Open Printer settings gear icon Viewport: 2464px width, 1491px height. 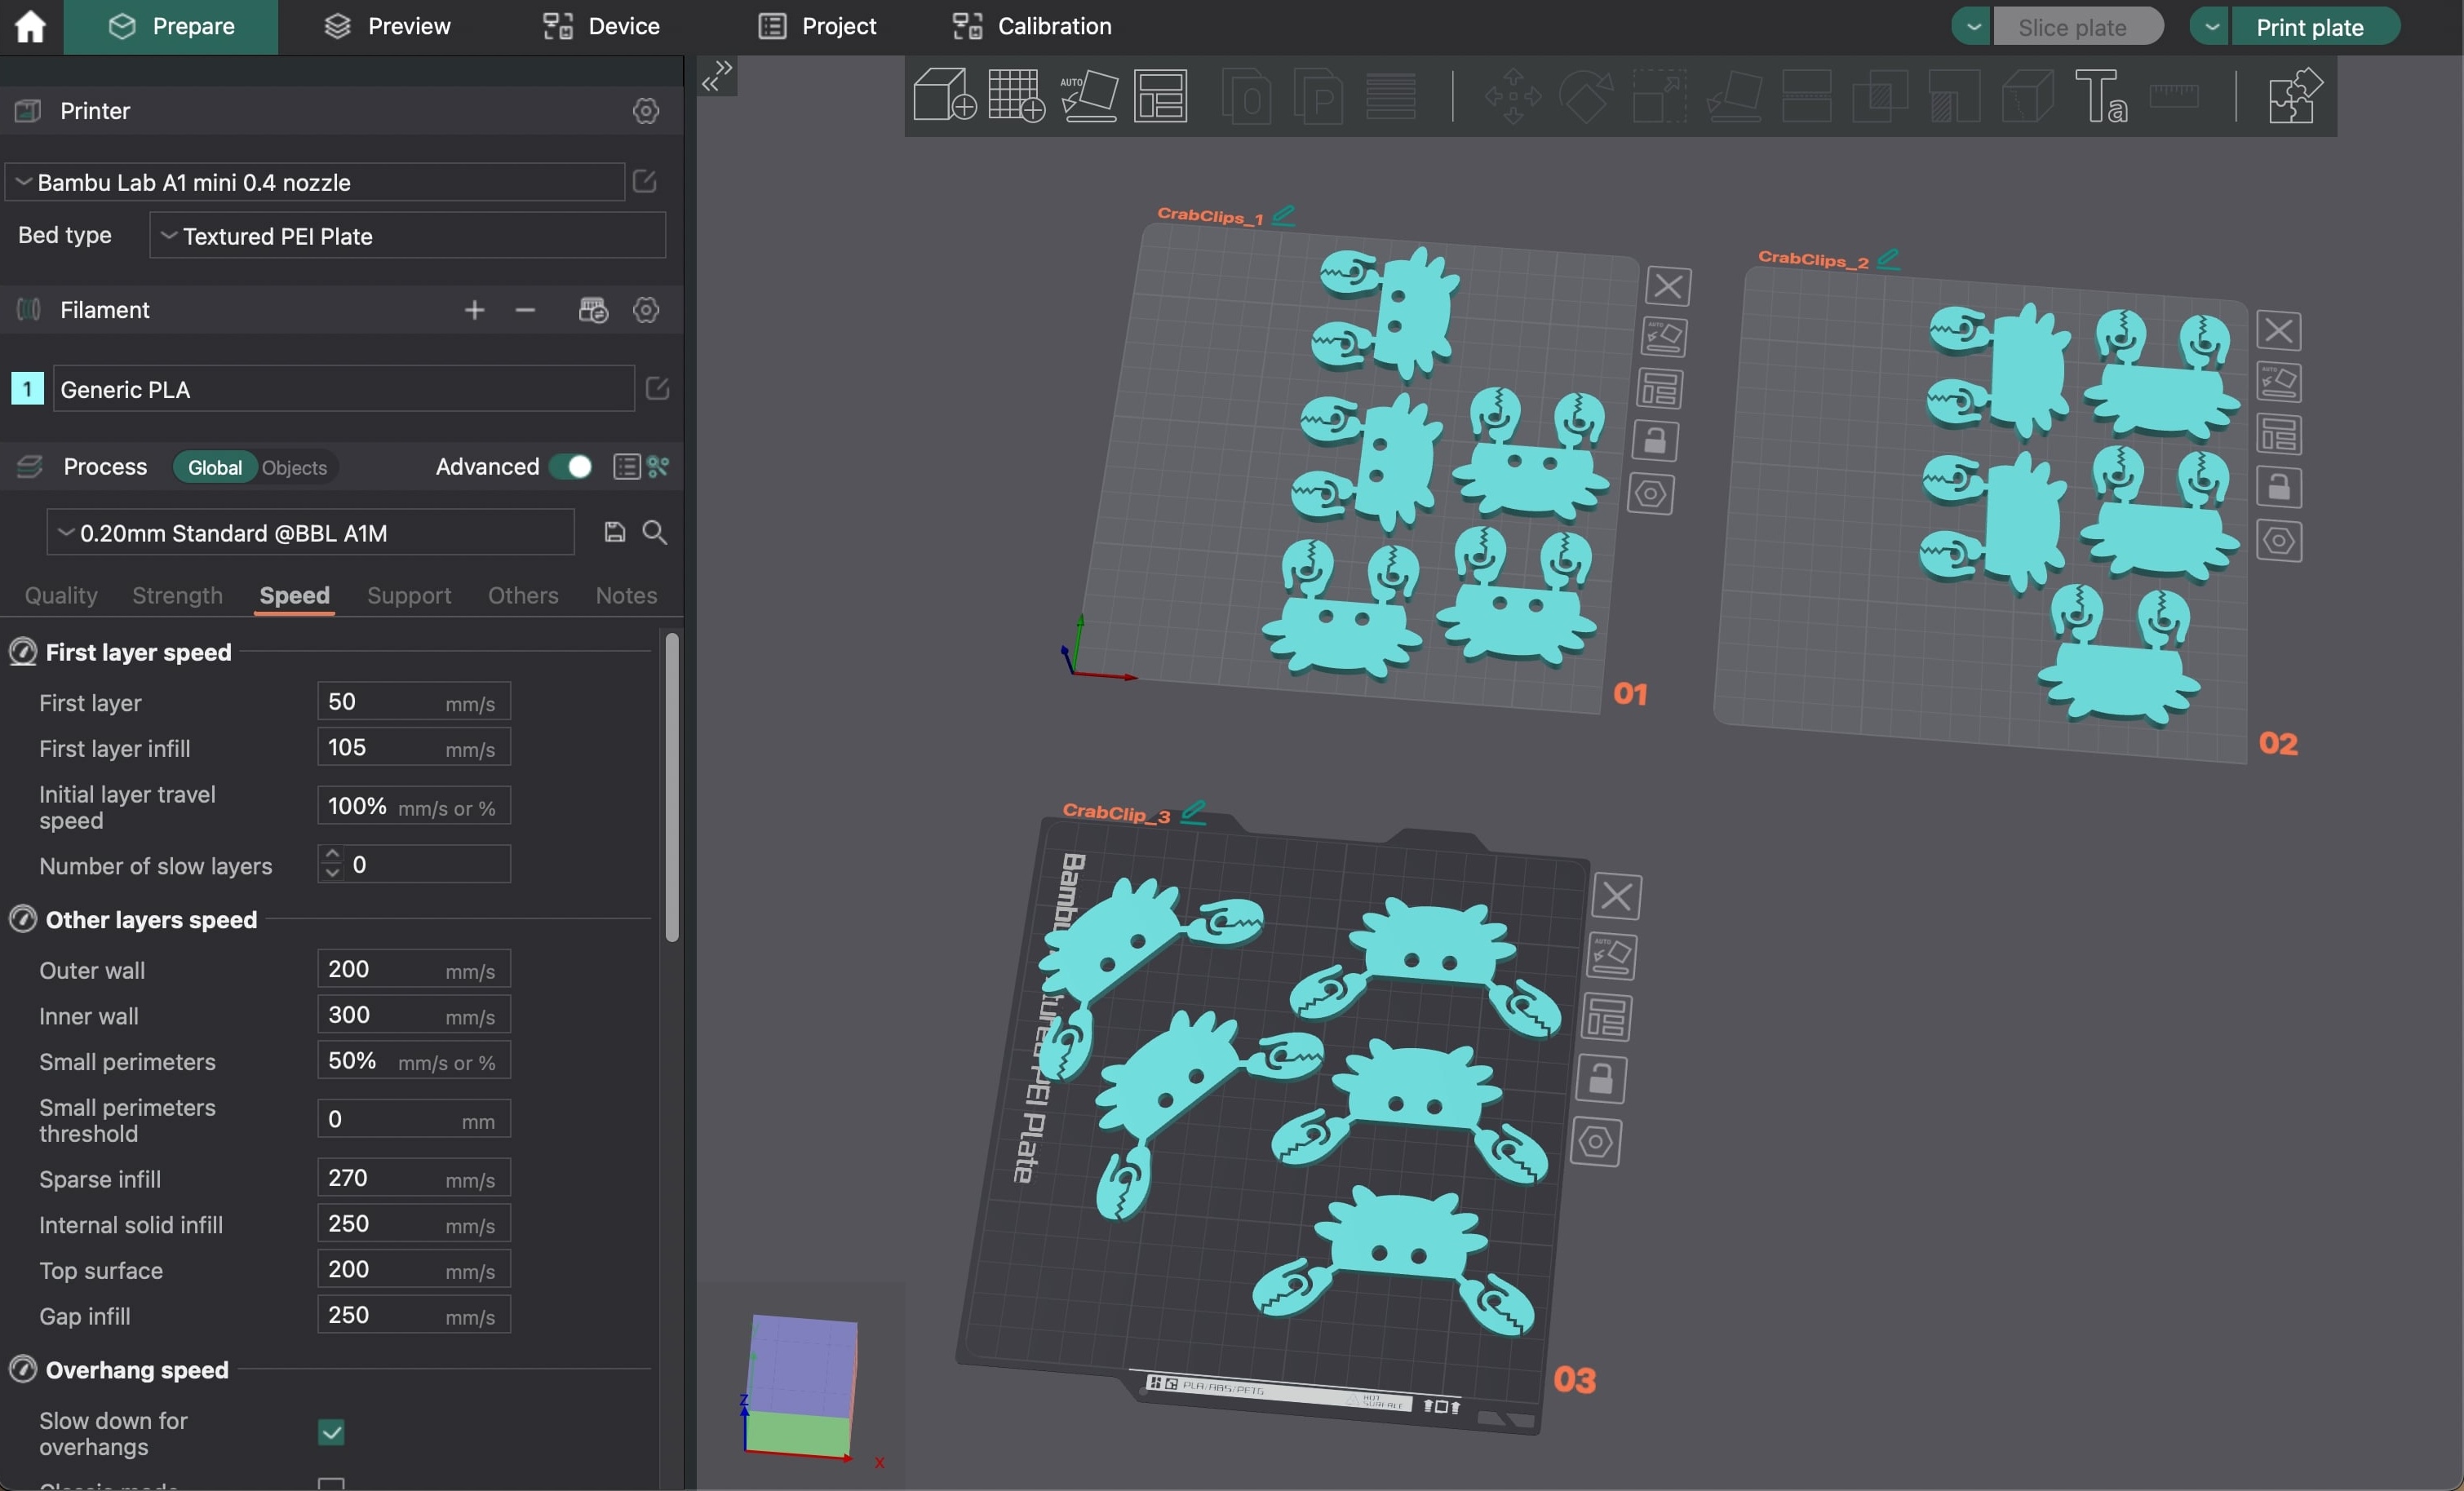646,111
